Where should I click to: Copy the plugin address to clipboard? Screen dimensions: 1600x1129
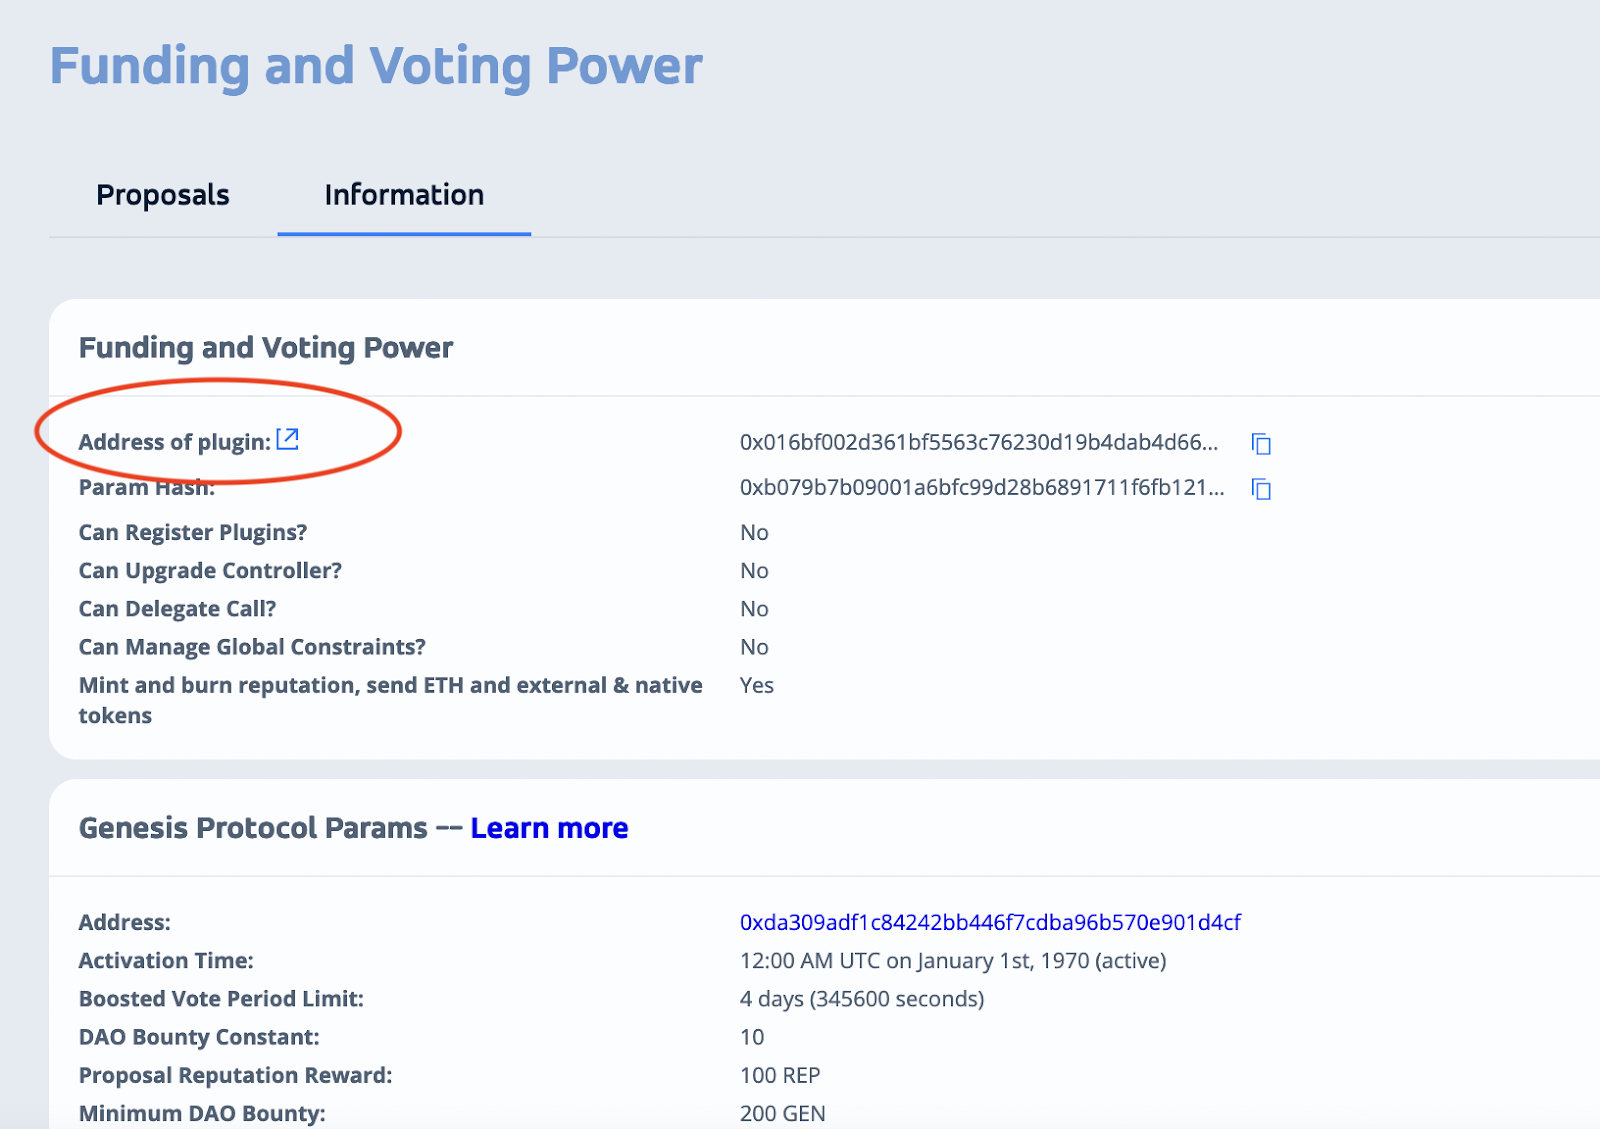point(1261,444)
